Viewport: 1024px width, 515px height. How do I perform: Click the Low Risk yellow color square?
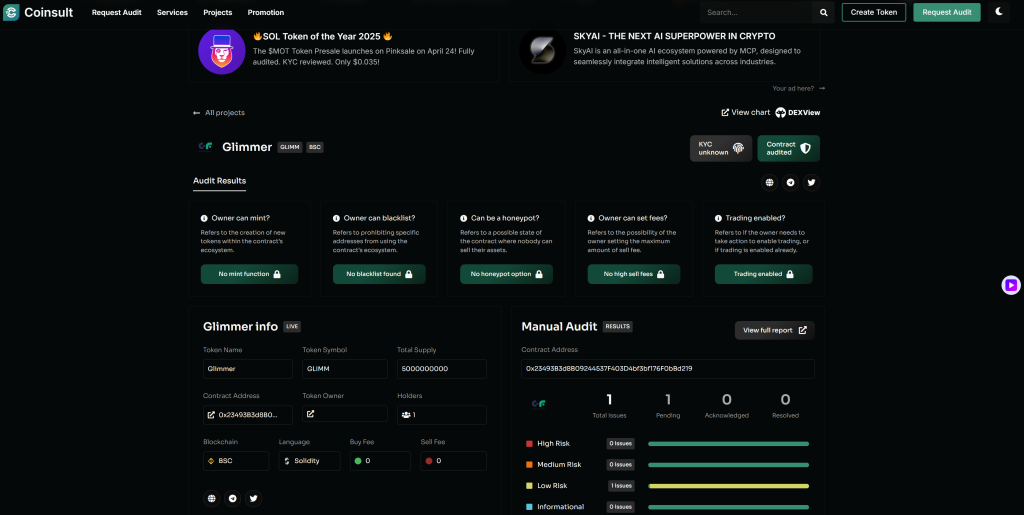pos(529,486)
